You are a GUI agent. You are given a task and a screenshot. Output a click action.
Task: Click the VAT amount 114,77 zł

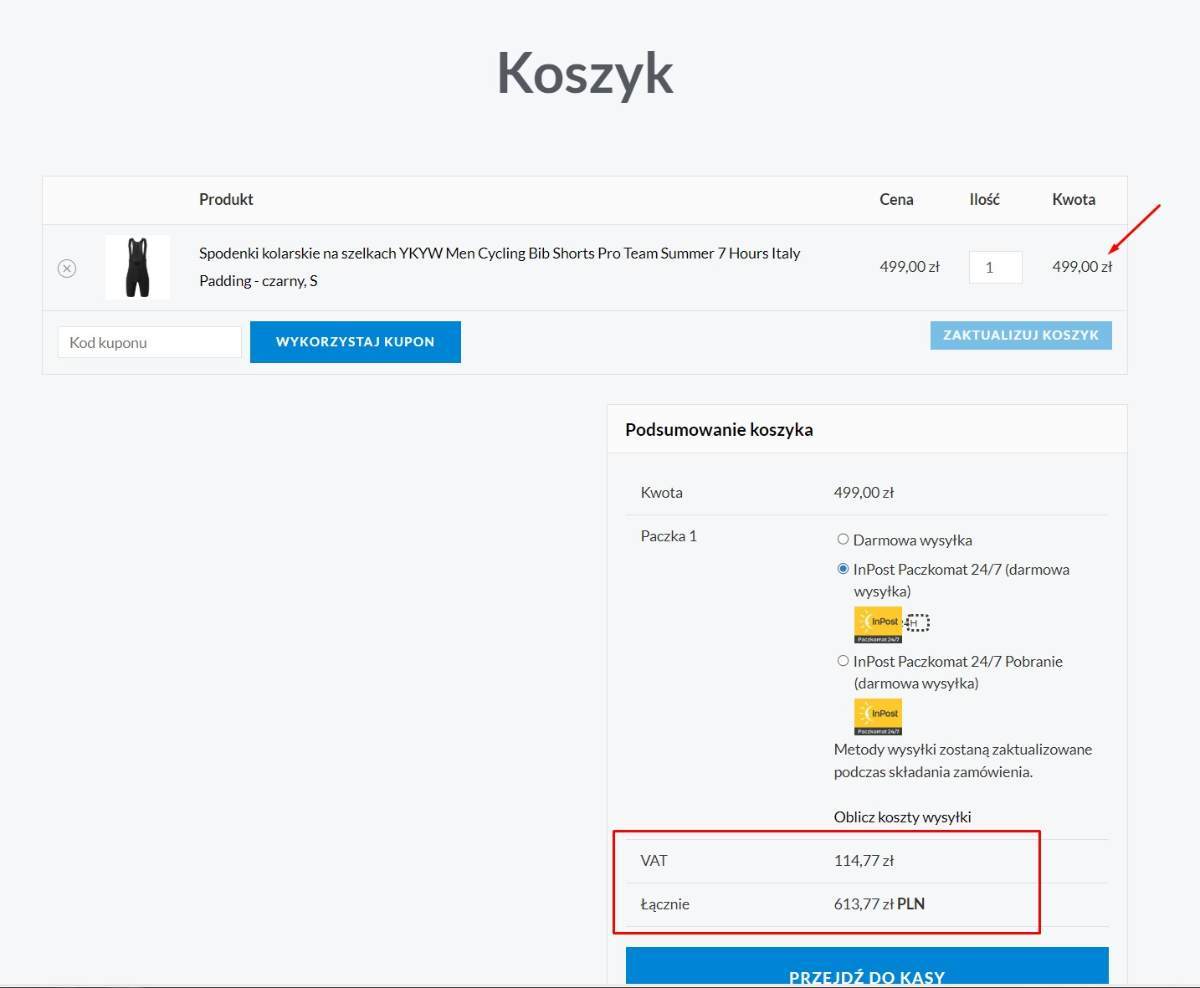click(864, 860)
